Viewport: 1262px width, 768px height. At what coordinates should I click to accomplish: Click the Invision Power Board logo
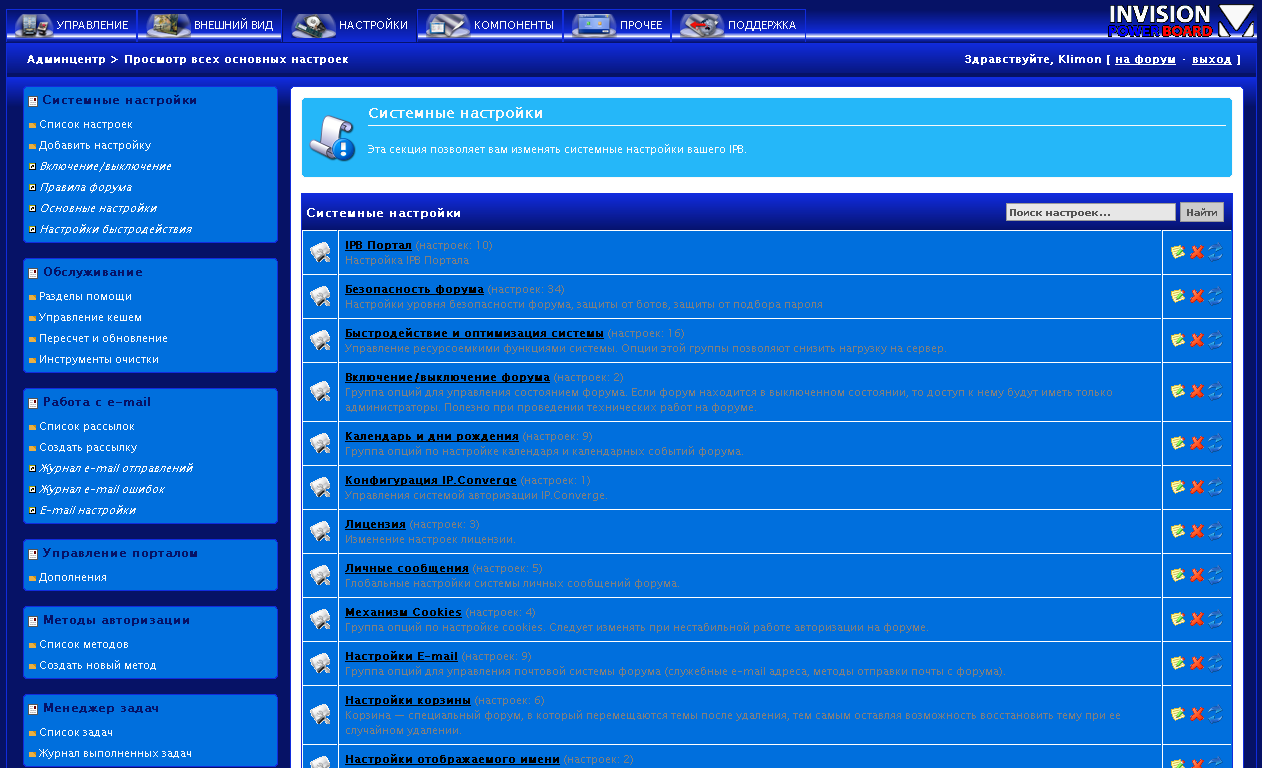pos(1180,20)
